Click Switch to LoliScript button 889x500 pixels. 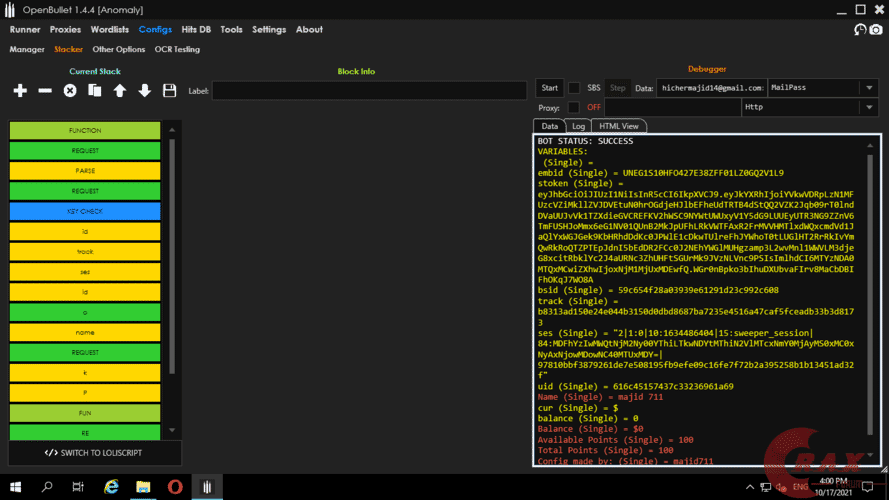95,453
